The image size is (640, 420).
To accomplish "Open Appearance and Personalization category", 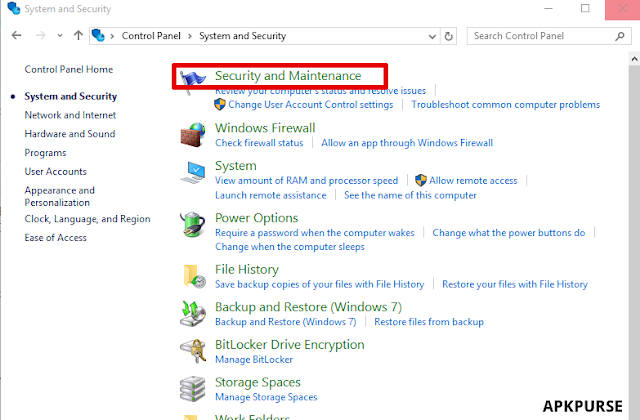I will pyautogui.click(x=60, y=196).
